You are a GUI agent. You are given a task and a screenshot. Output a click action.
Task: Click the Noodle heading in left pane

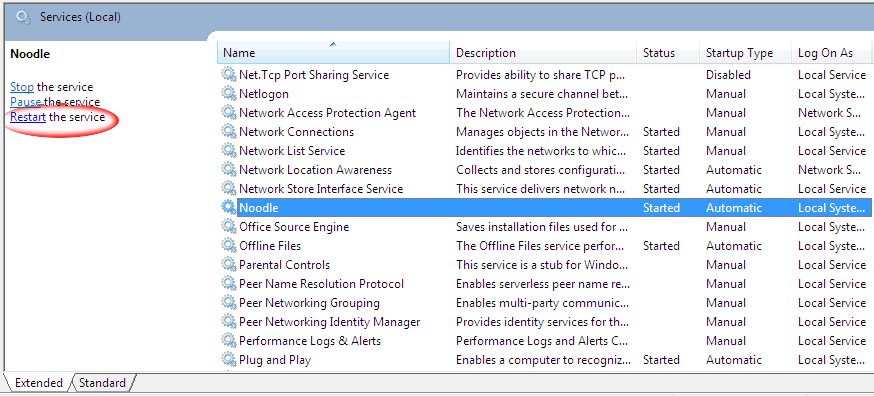click(x=30, y=54)
